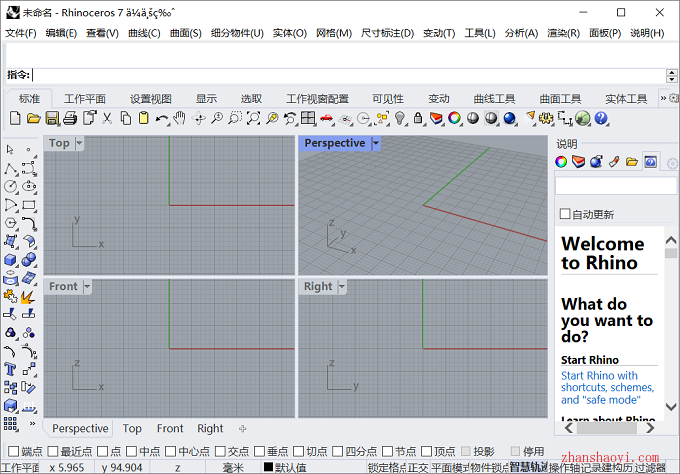
Task: Open the 毫米 units field in status bar
Action: point(233,467)
